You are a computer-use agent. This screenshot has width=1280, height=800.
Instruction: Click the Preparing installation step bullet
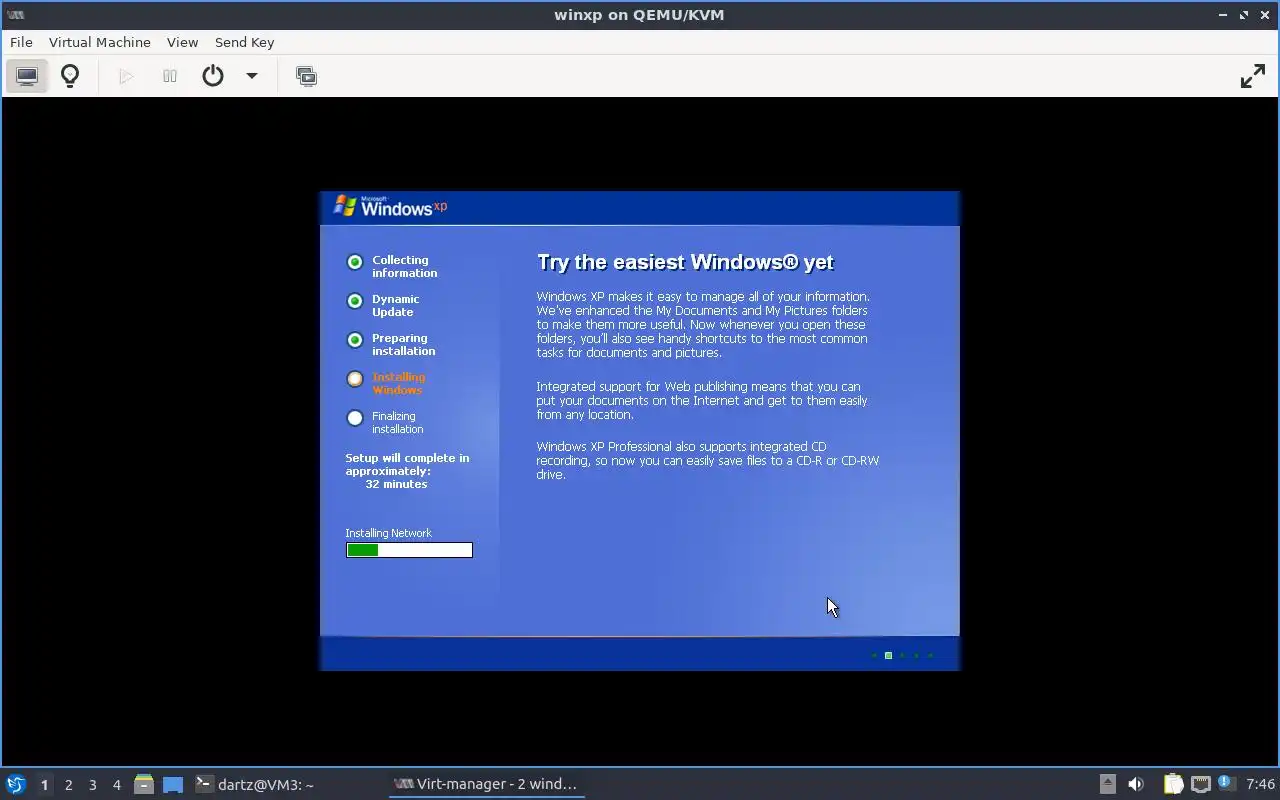pyautogui.click(x=355, y=340)
